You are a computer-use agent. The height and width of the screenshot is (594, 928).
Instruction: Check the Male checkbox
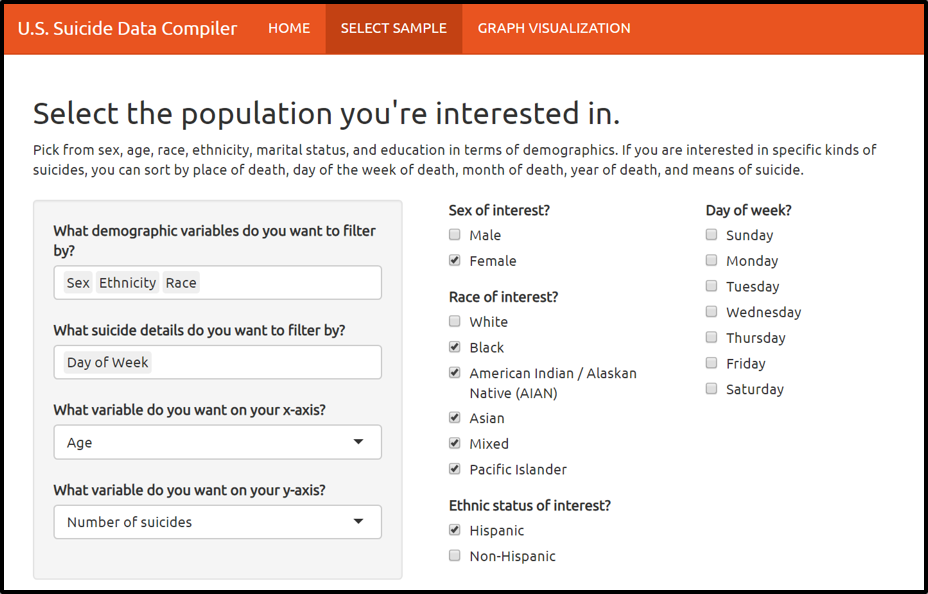coord(455,235)
